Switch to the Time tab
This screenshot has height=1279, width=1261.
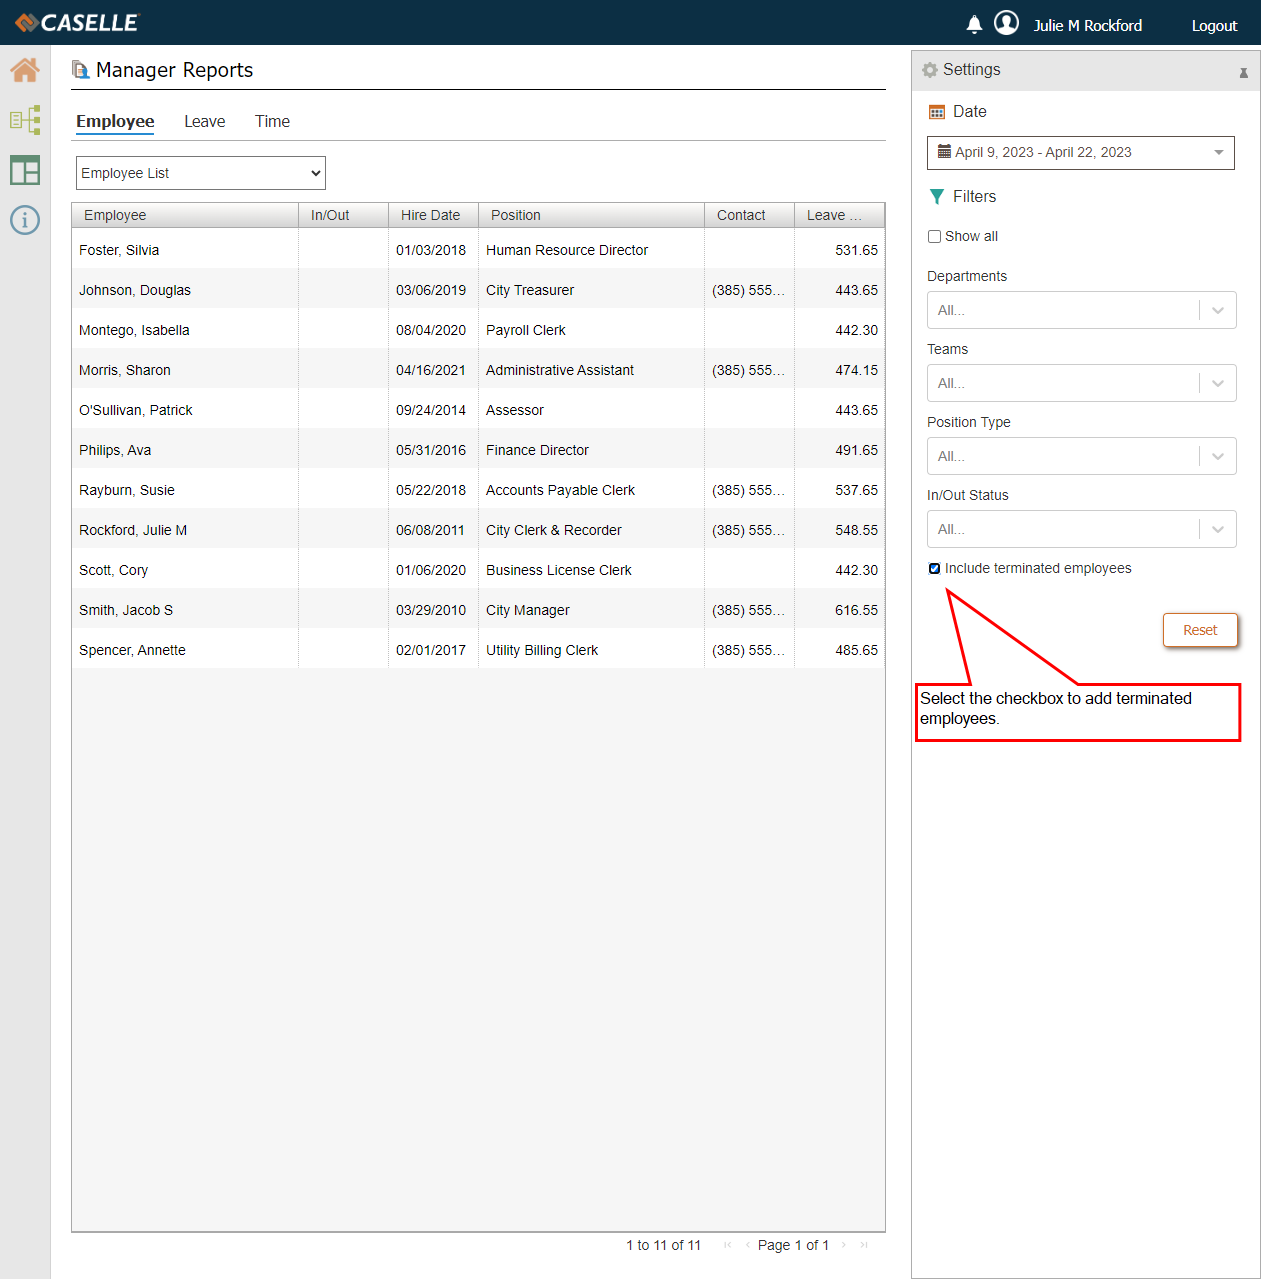pyautogui.click(x=272, y=122)
